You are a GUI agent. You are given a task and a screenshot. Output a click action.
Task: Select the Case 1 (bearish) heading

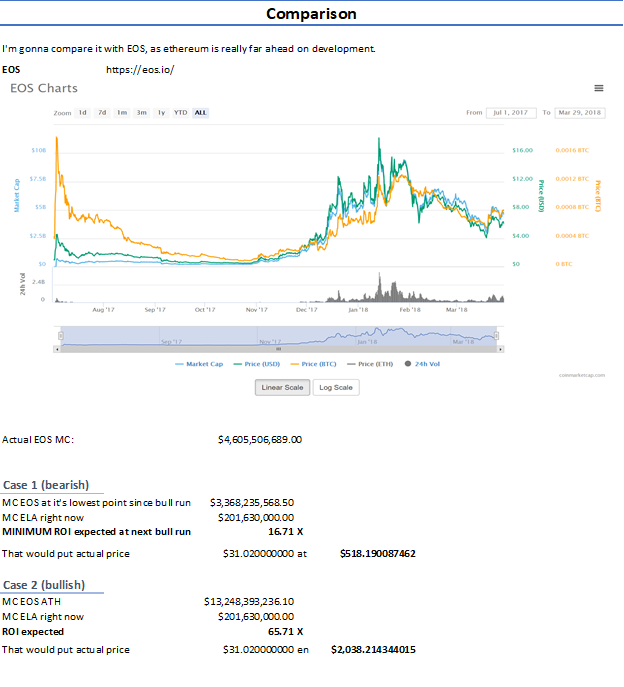[46, 485]
